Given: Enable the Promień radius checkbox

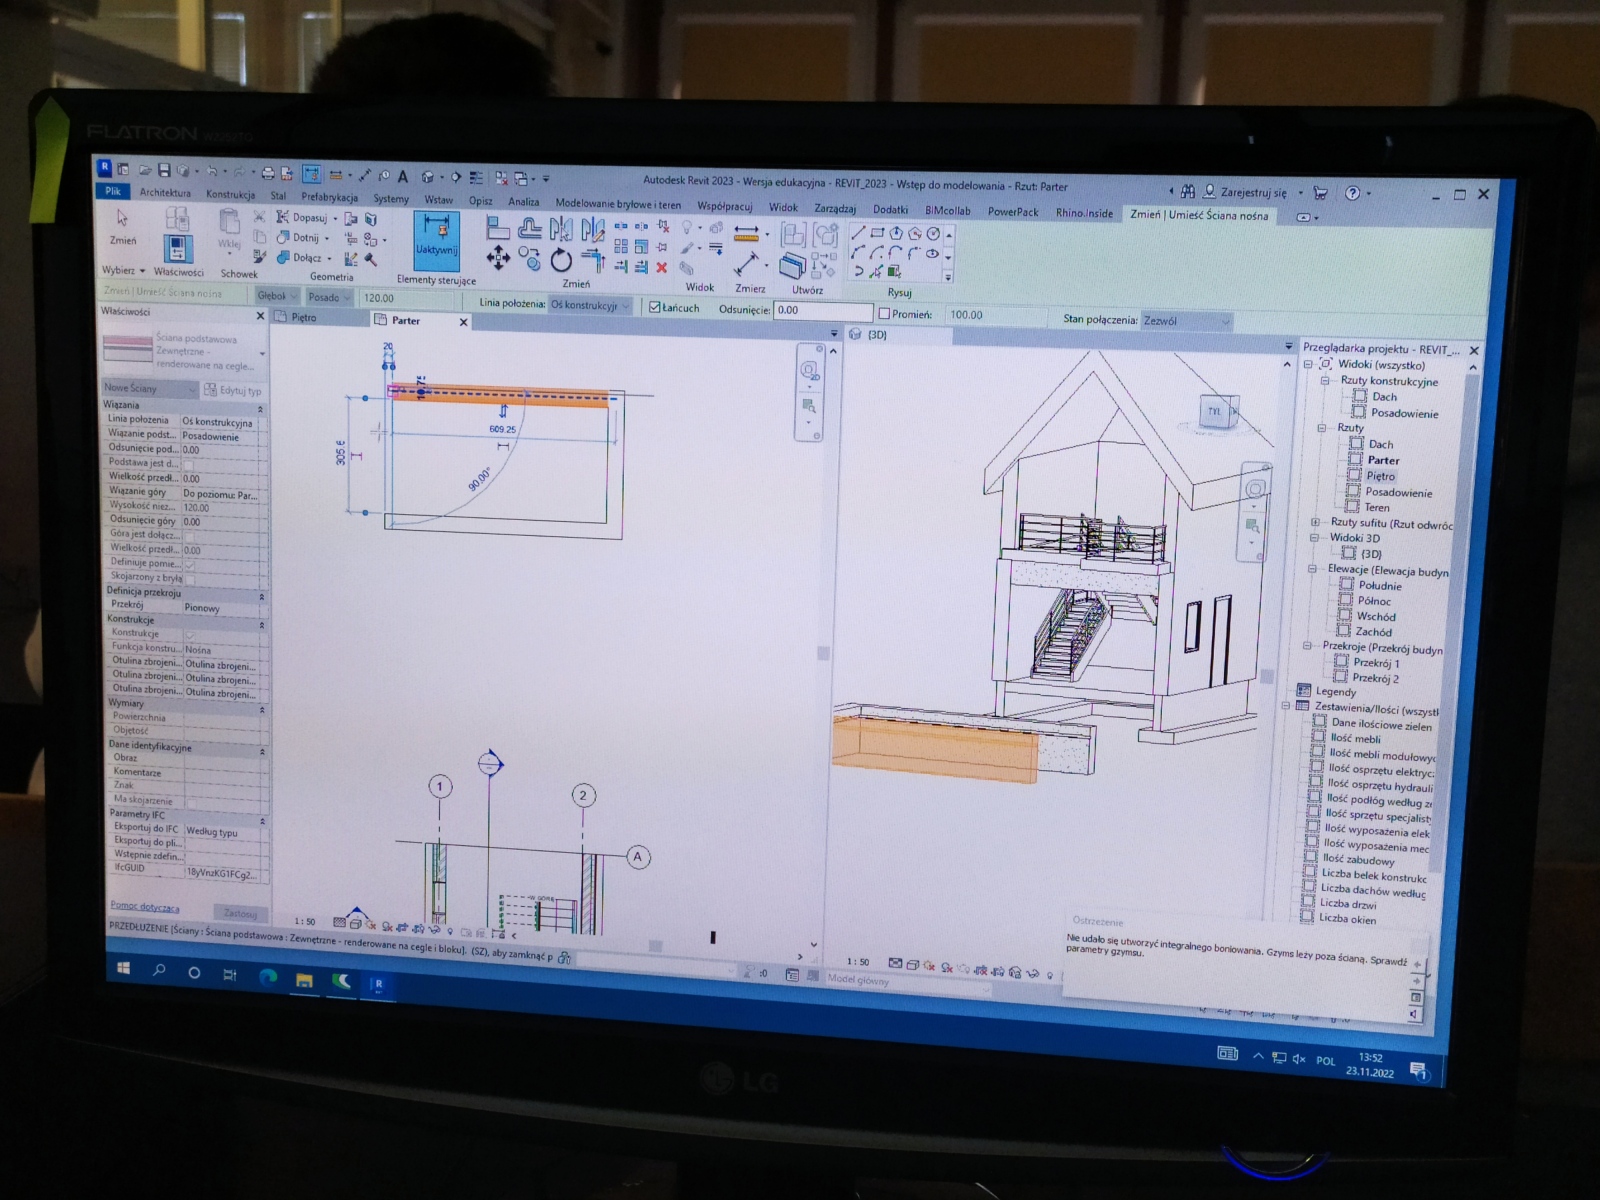Looking at the screenshot, I should [884, 314].
